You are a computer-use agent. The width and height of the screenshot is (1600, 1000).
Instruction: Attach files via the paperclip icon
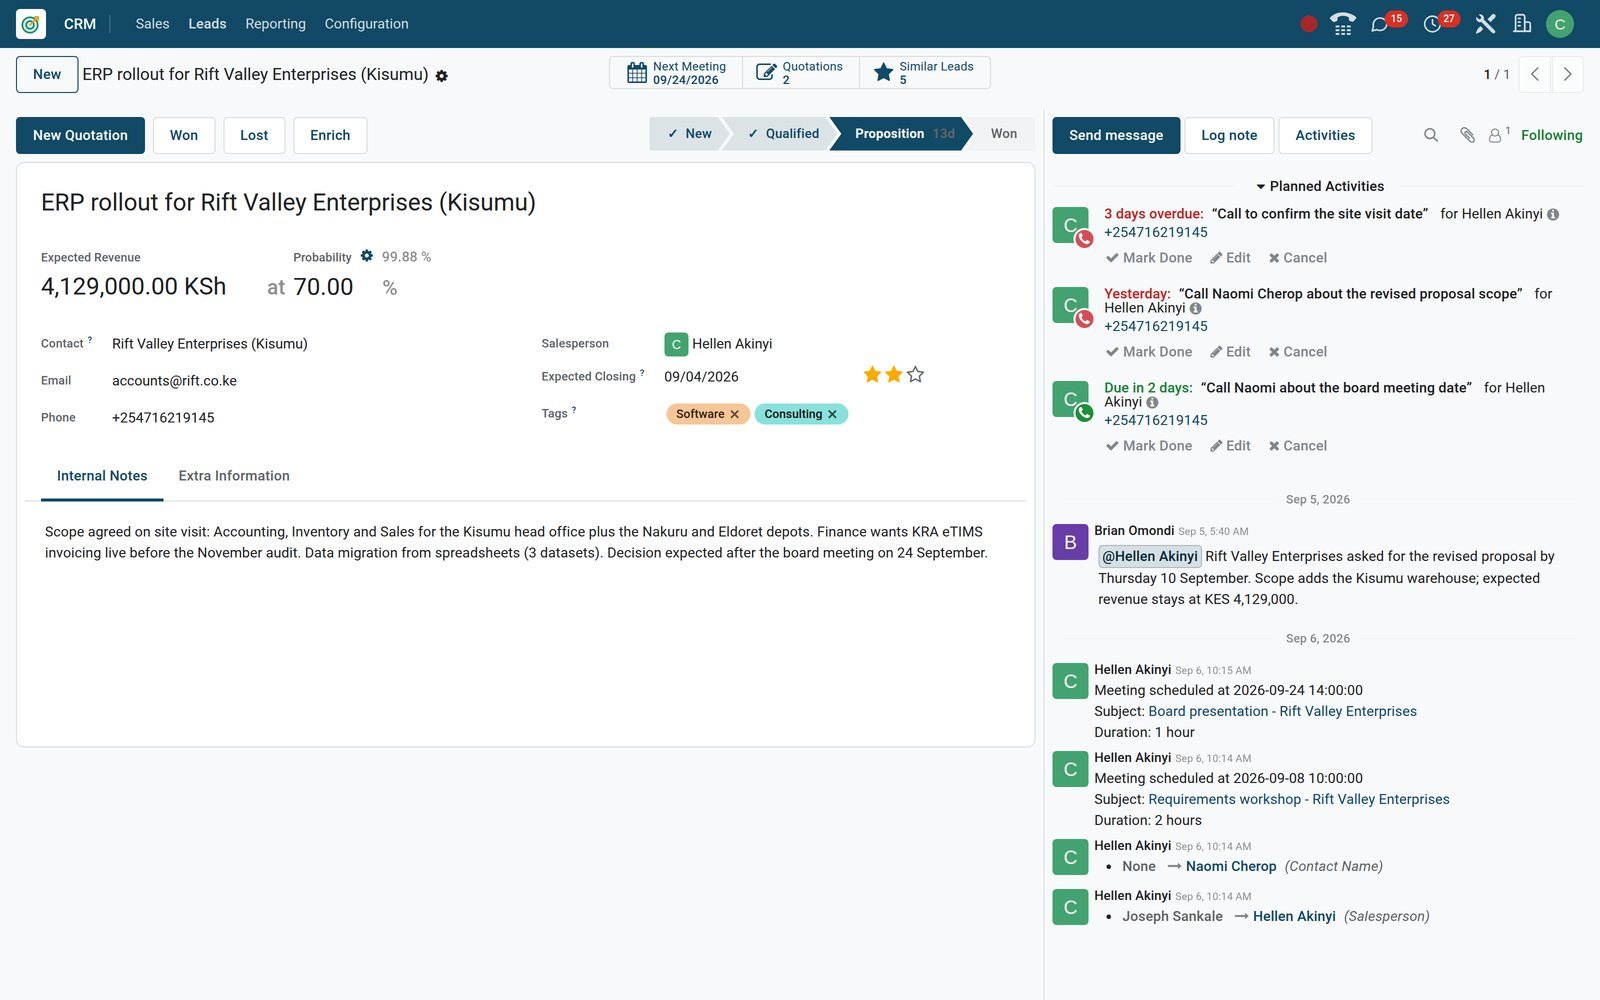point(1467,135)
